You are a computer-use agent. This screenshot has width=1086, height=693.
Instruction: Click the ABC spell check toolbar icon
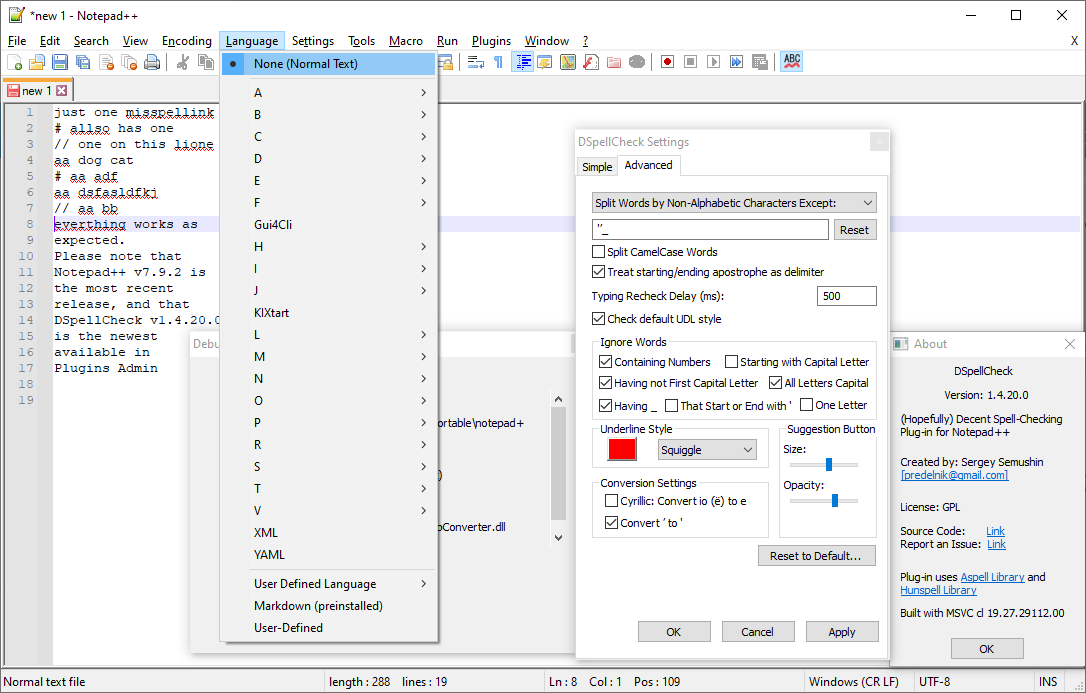pyautogui.click(x=792, y=61)
